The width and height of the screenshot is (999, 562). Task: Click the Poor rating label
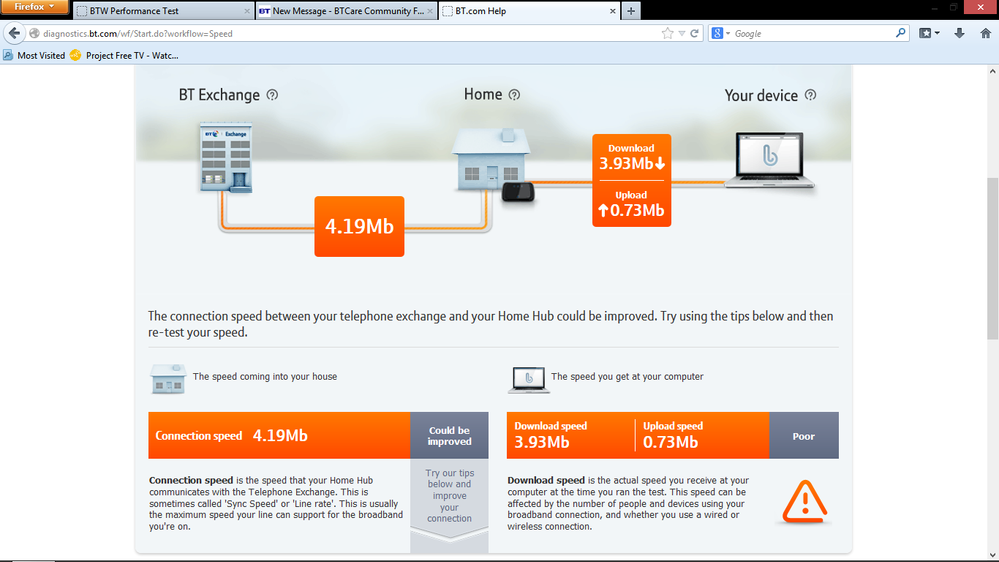(x=803, y=436)
